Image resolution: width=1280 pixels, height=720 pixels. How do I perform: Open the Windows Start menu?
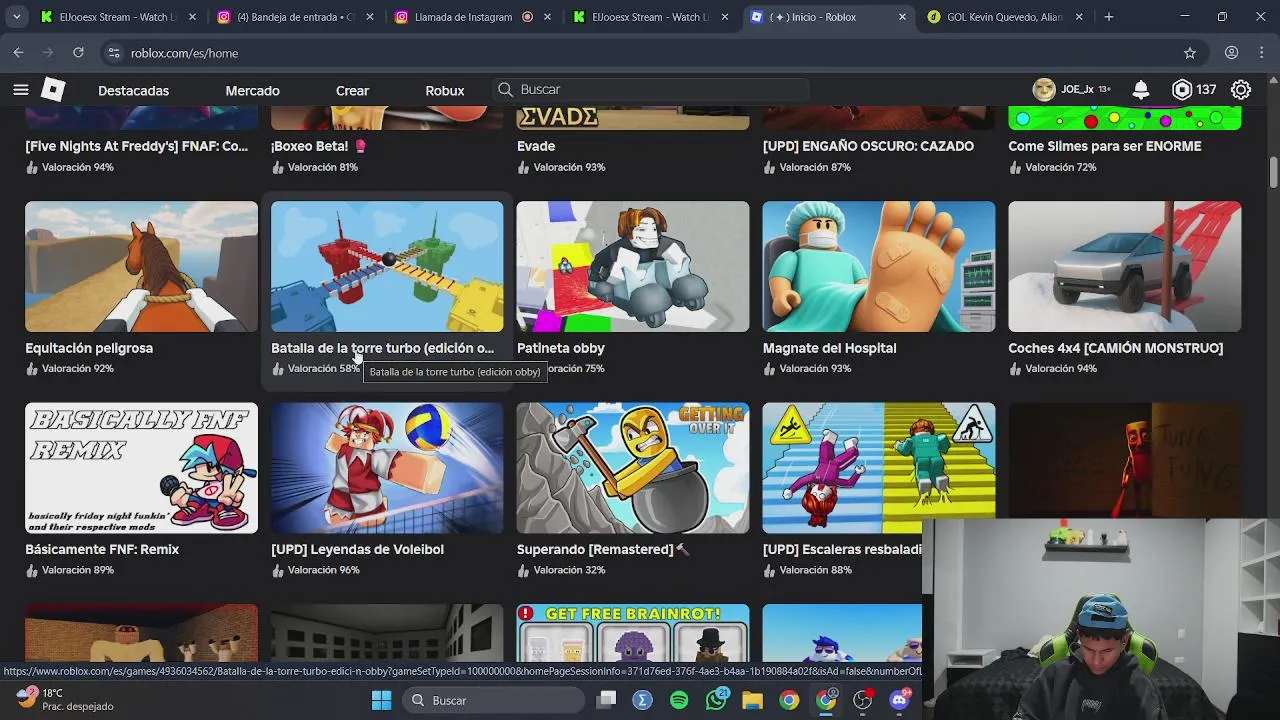[x=381, y=700]
